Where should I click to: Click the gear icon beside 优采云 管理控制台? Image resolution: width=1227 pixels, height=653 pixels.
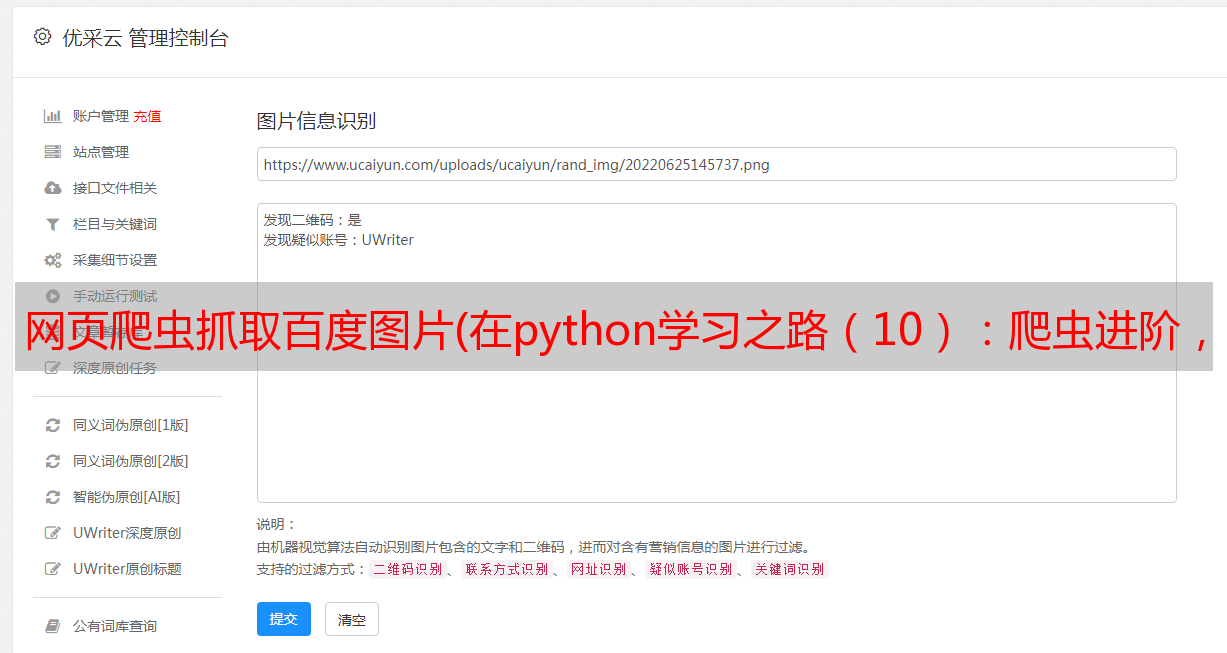[x=42, y=37]
